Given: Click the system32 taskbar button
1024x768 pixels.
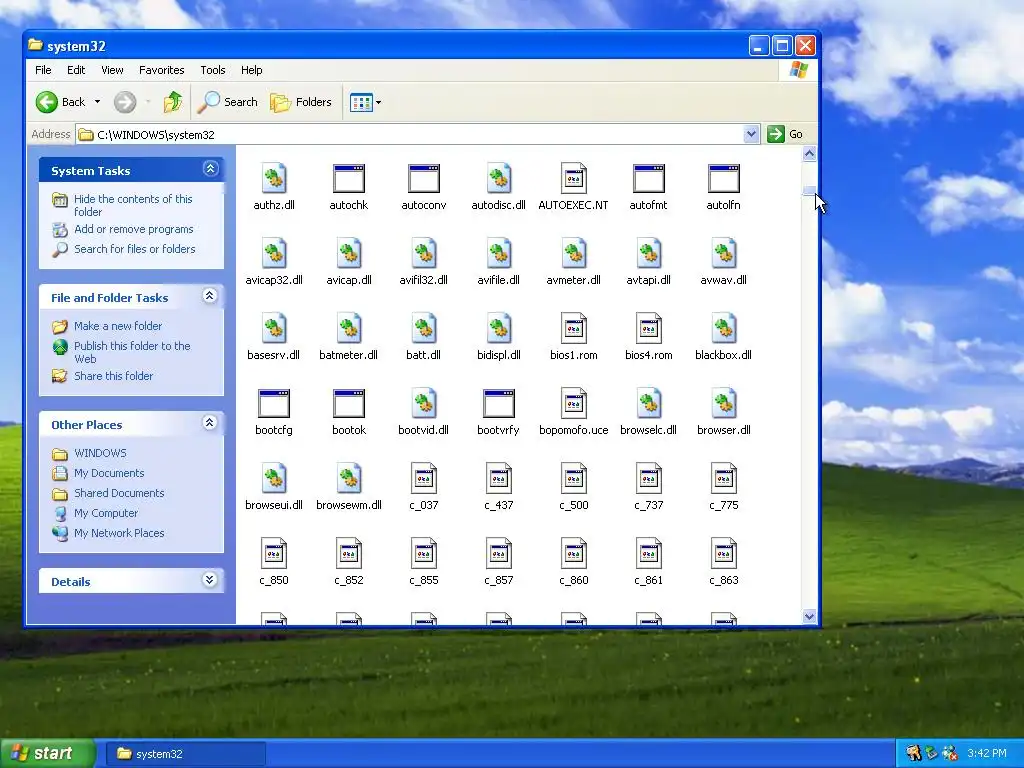Looking at the screenshot, I should tap(185, 754).
